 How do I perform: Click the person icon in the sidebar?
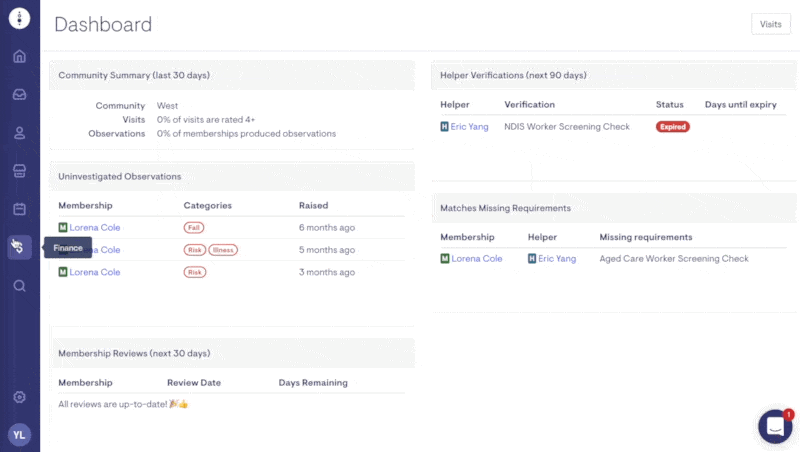point(19,133)
